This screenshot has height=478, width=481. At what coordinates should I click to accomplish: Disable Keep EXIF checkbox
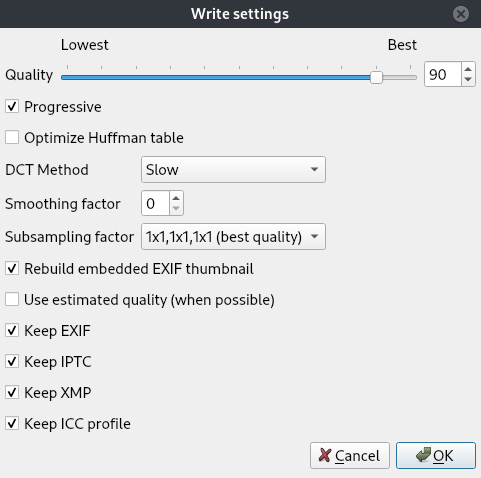coord(12,330)
